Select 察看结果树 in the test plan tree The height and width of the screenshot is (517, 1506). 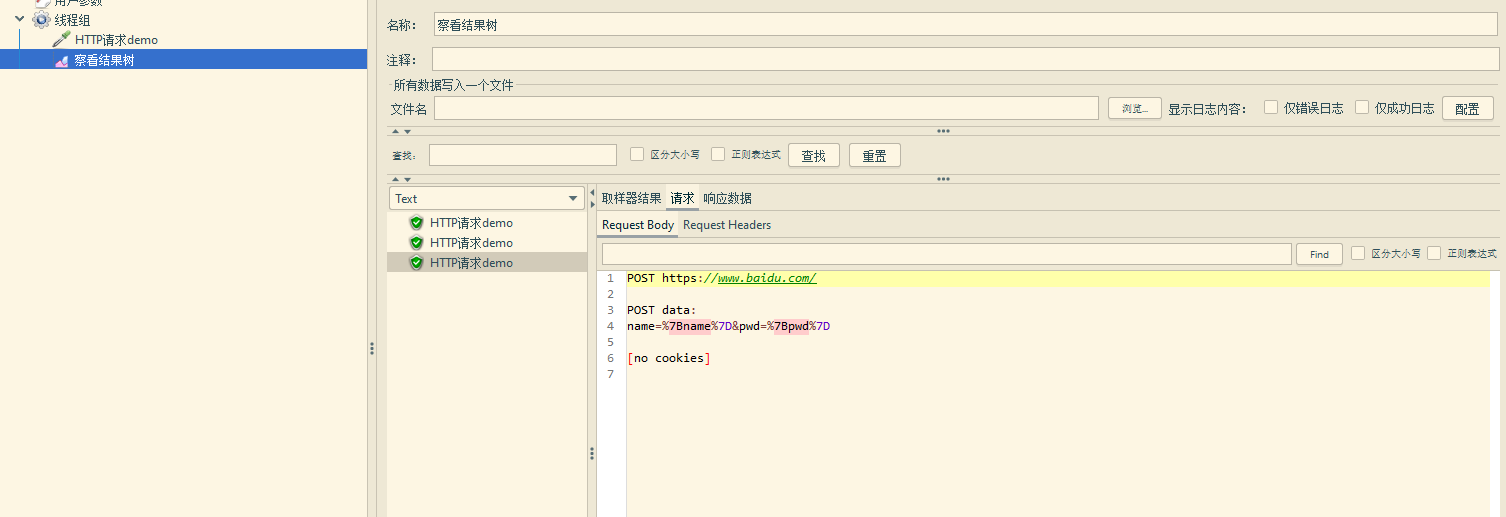coord(104,60)
